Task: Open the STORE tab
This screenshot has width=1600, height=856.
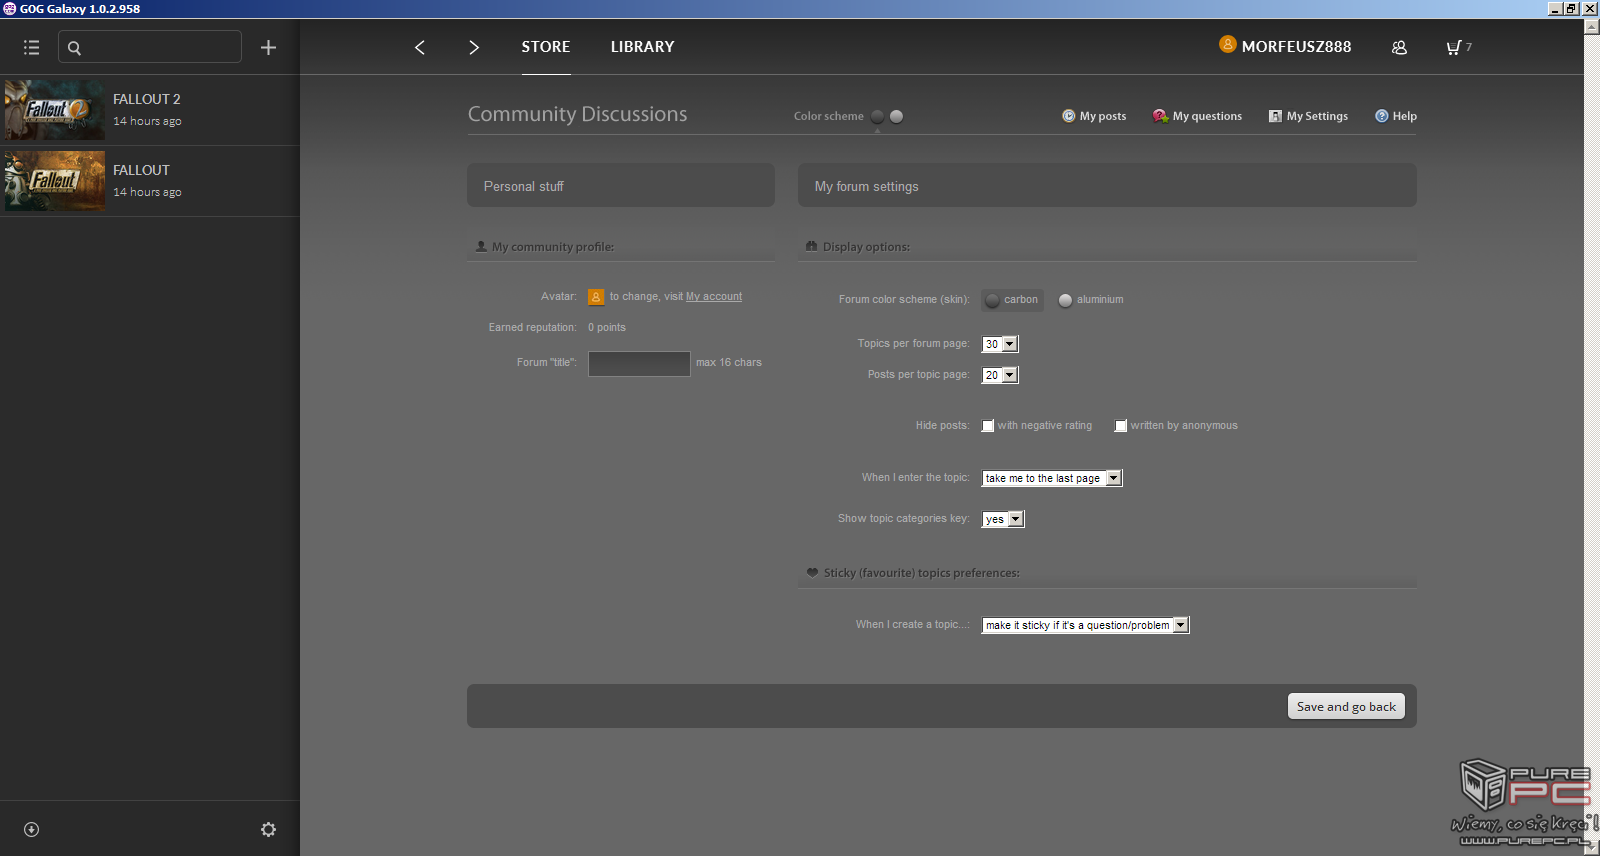Action: point(545,47)
